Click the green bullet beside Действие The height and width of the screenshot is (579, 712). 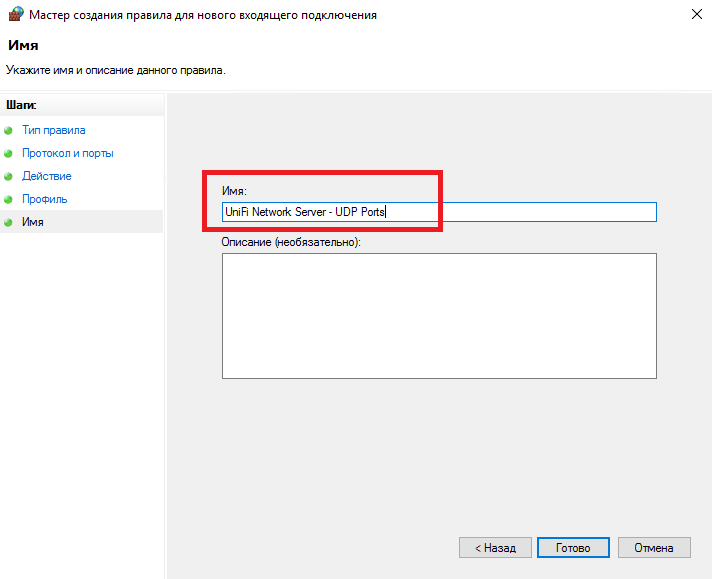(x=8, y=177)
